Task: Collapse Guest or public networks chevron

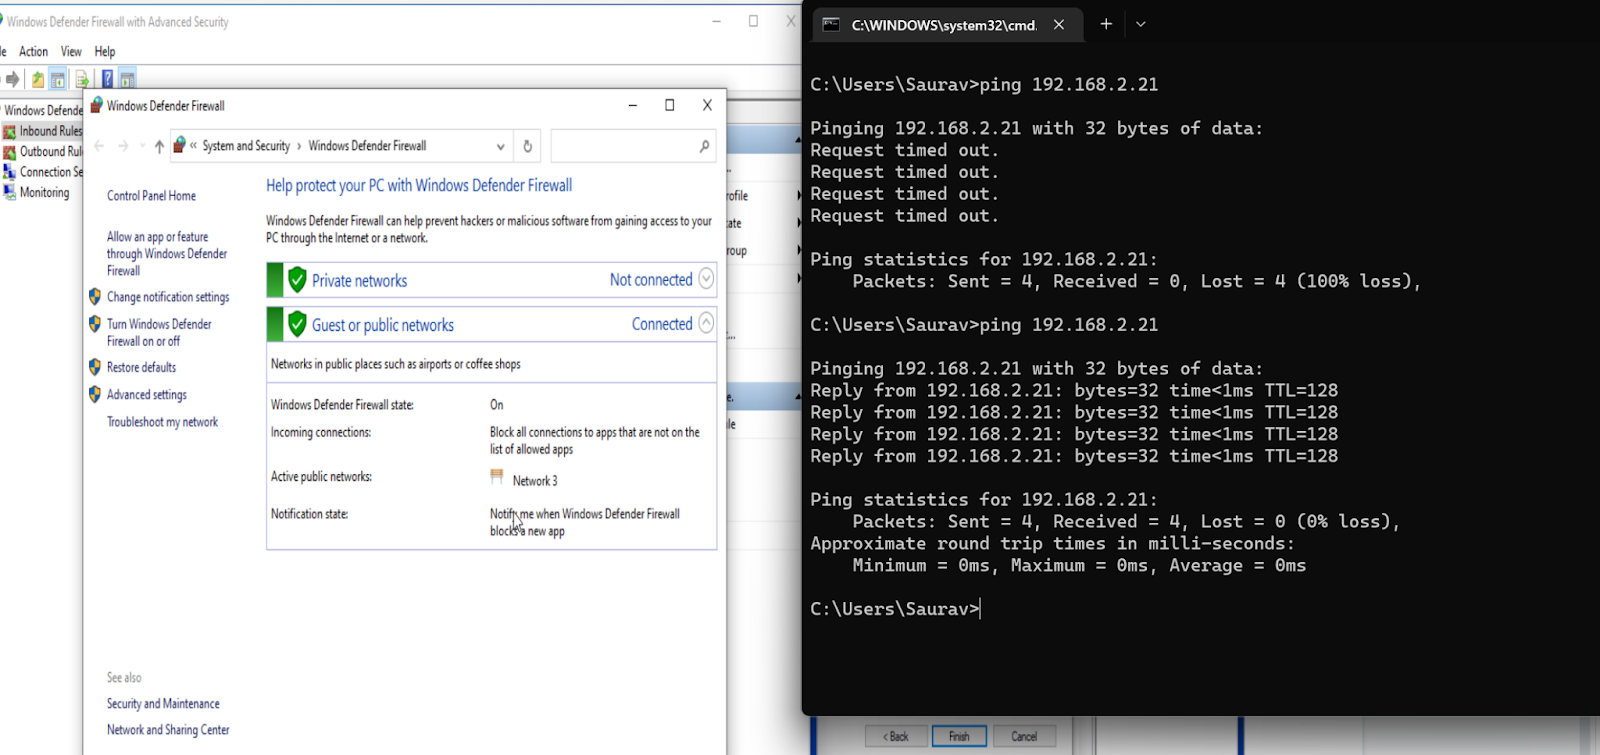Action: pyautogui.click(x=706, y=322)
